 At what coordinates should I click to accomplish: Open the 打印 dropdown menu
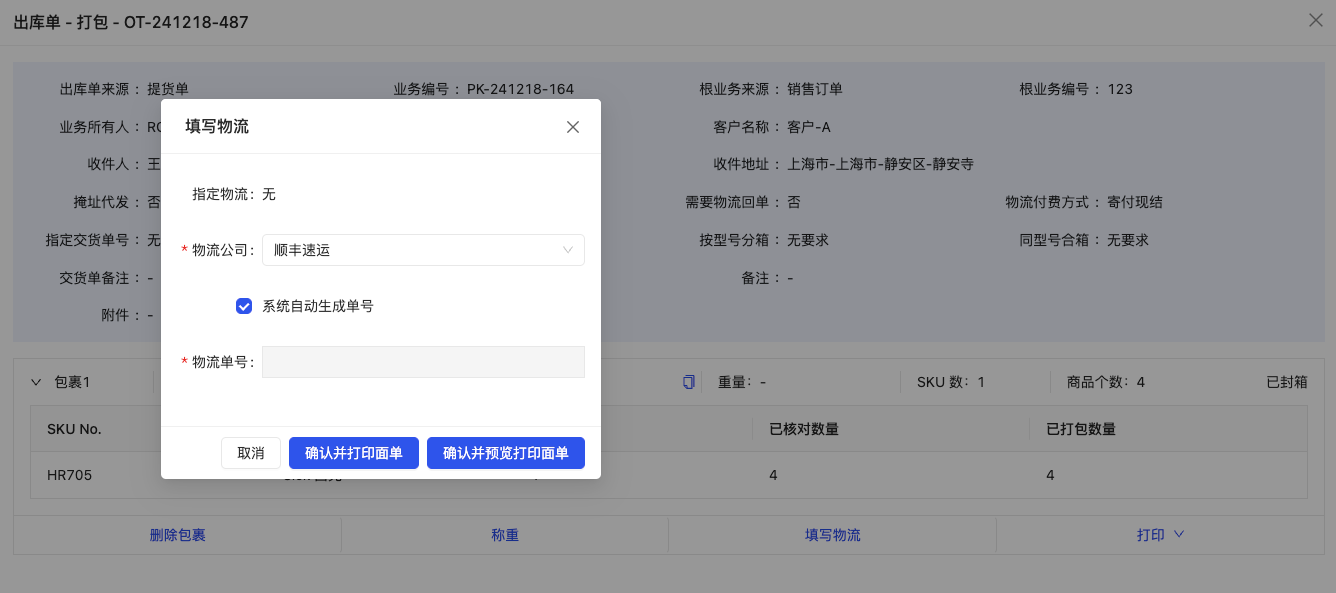(1160, 534)
